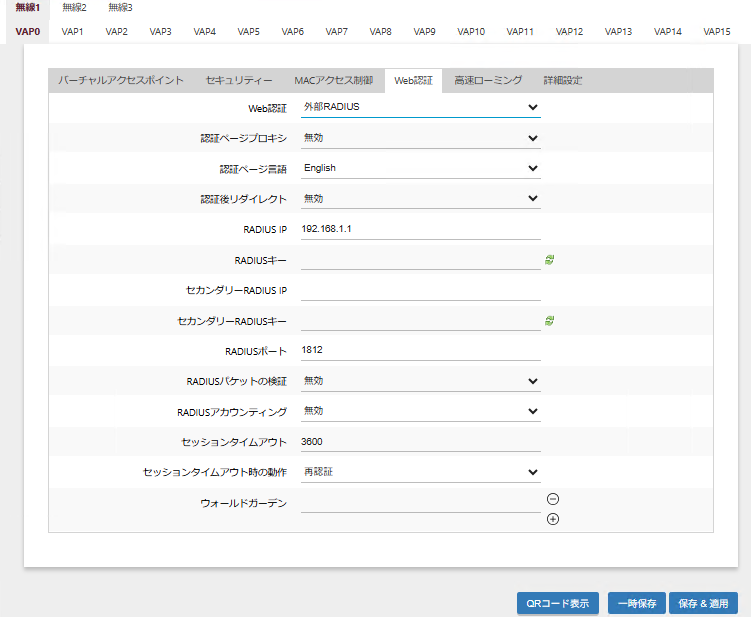
Task: Add ウォールドガーデン entry with plus icon
Action: pos(553,518)
